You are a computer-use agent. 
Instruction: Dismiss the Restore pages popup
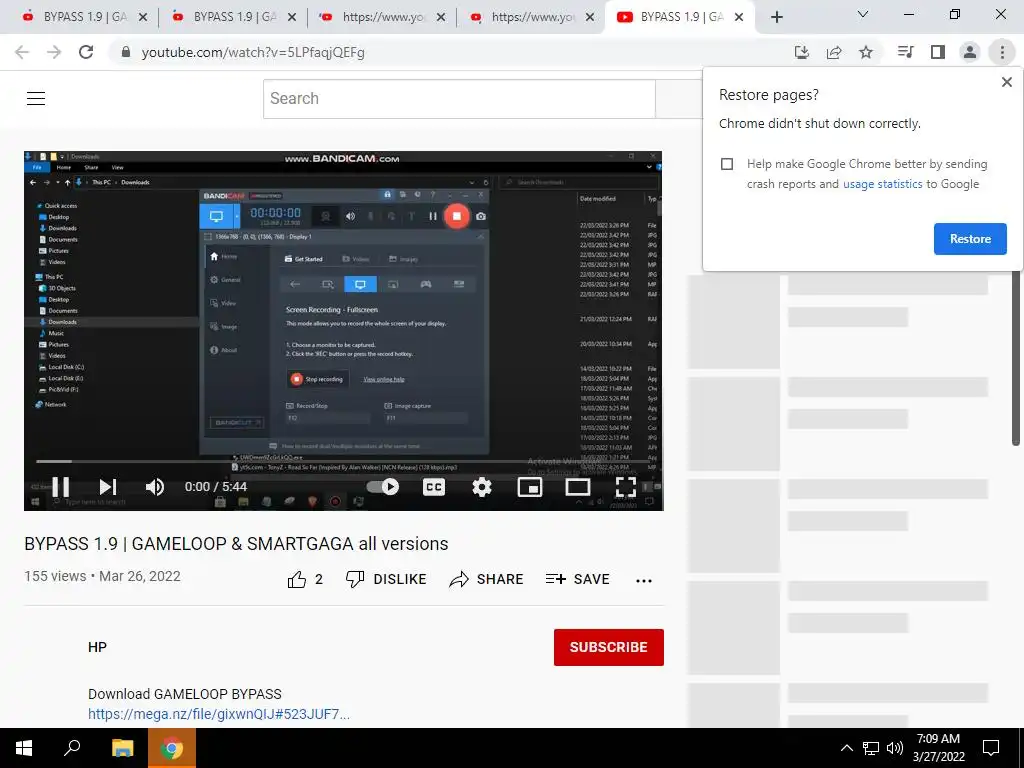point(1006,82)
